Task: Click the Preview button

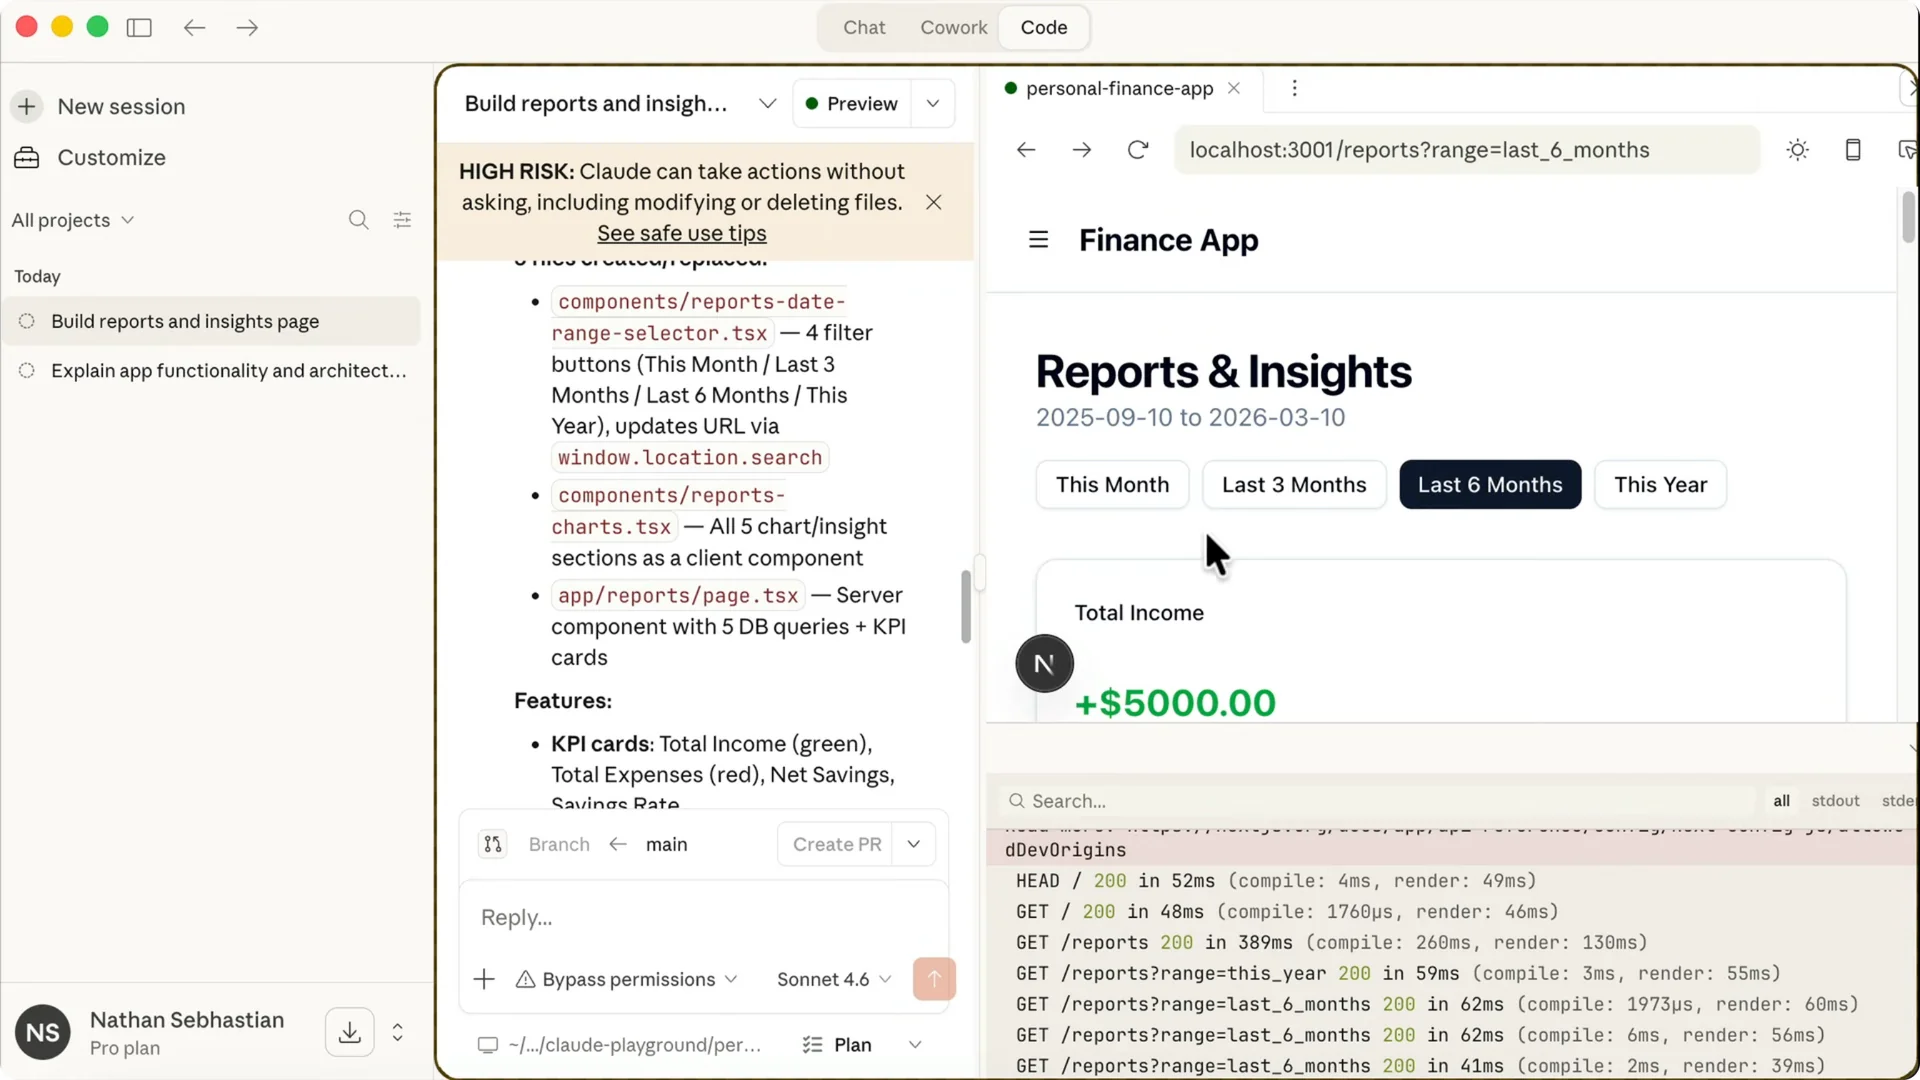Action: [852, 104]
